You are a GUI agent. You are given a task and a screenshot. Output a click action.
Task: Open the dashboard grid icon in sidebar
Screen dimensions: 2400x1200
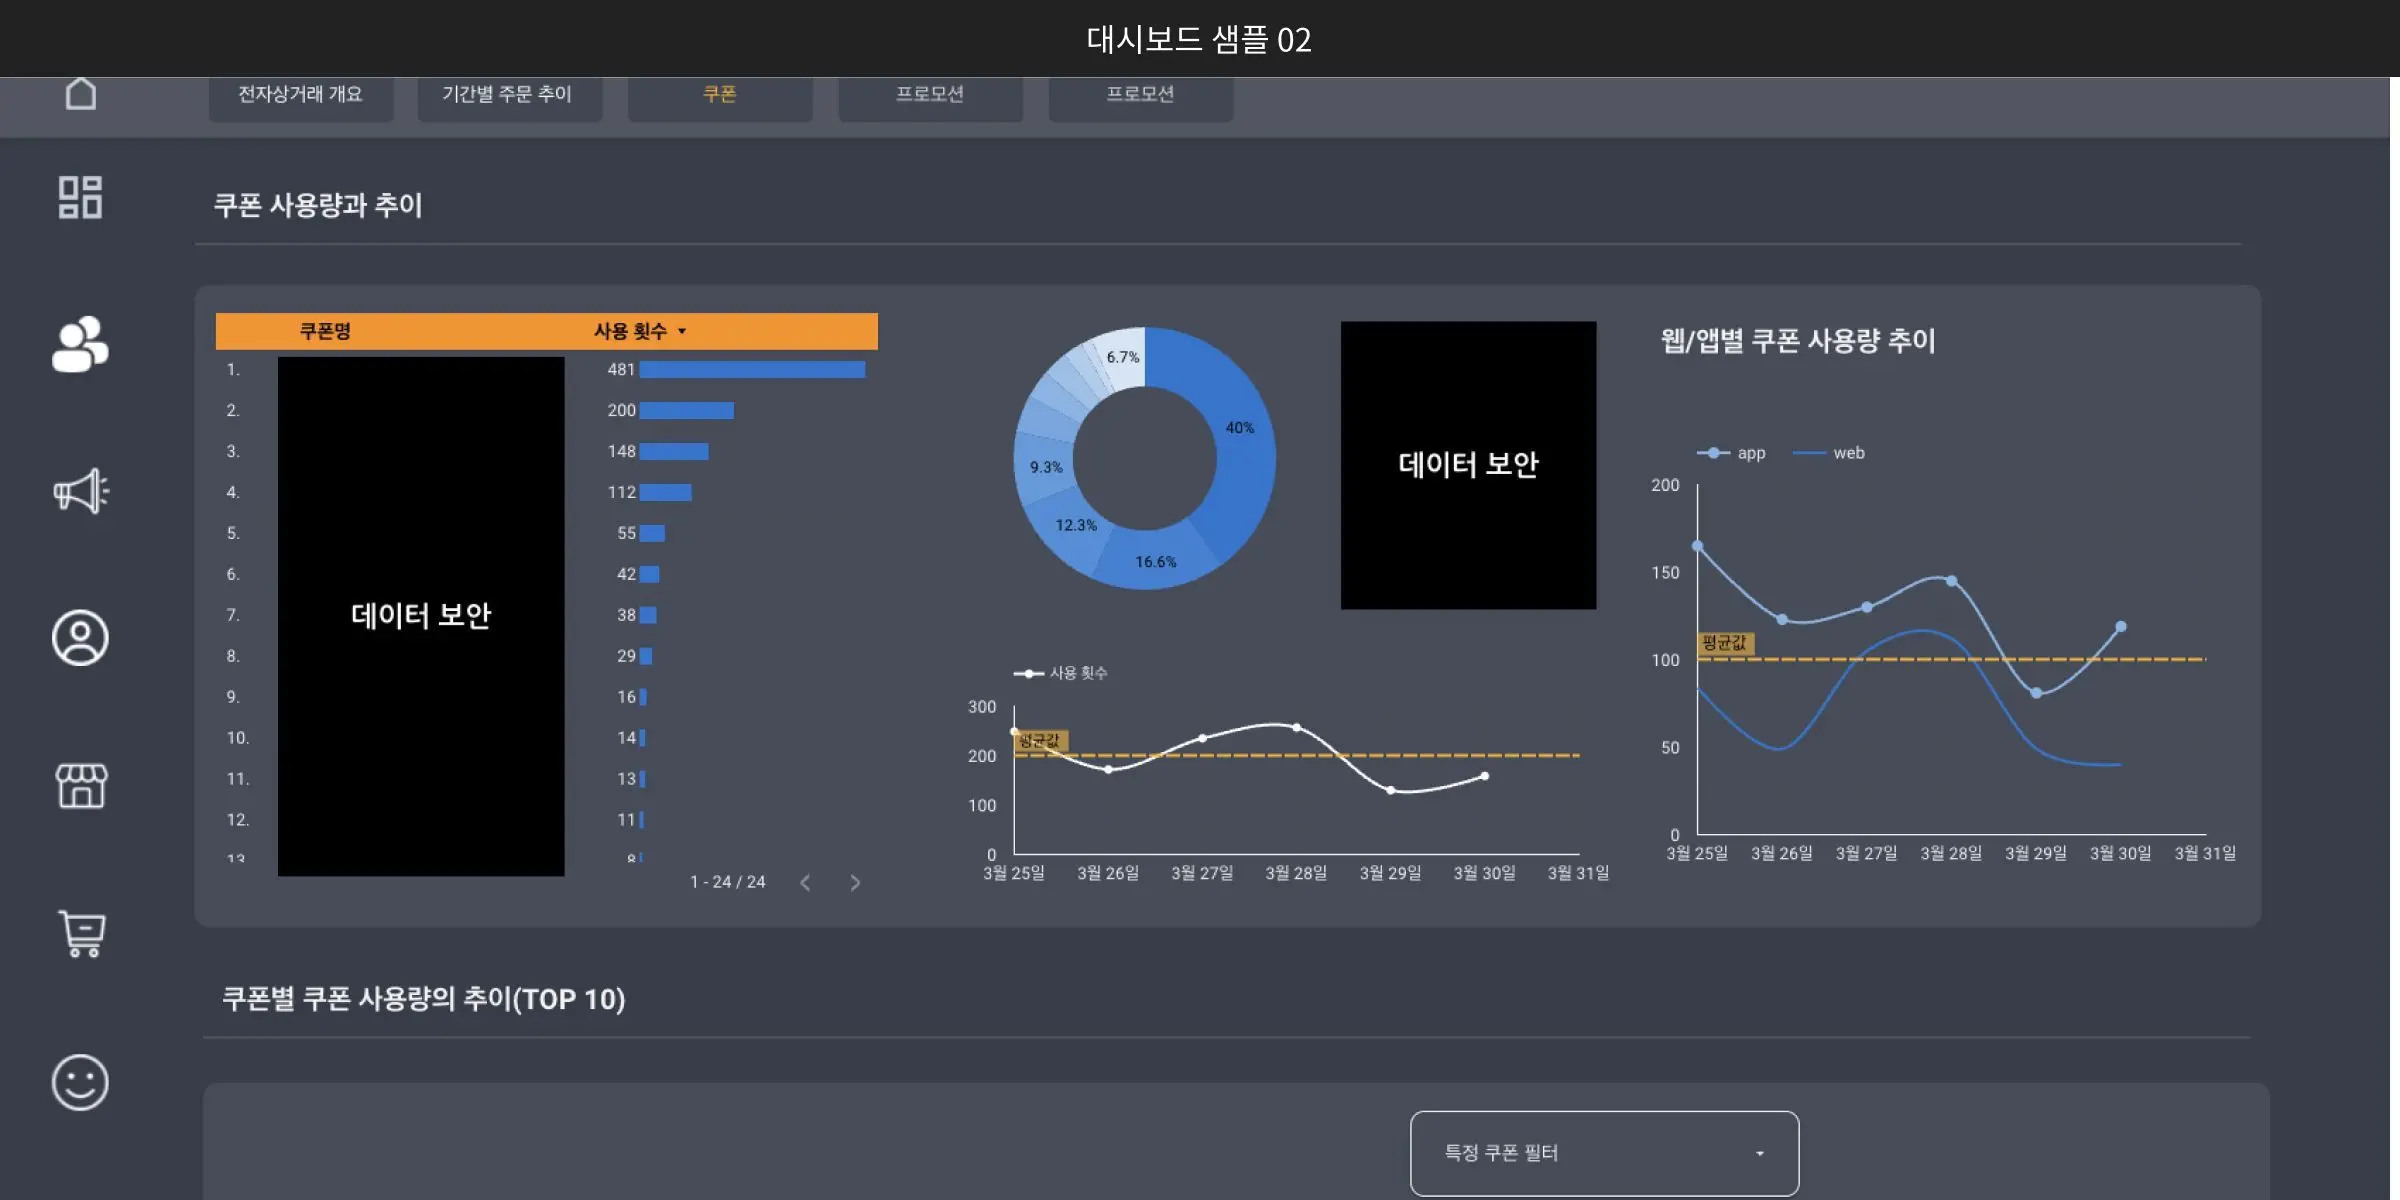coord(80,197)
